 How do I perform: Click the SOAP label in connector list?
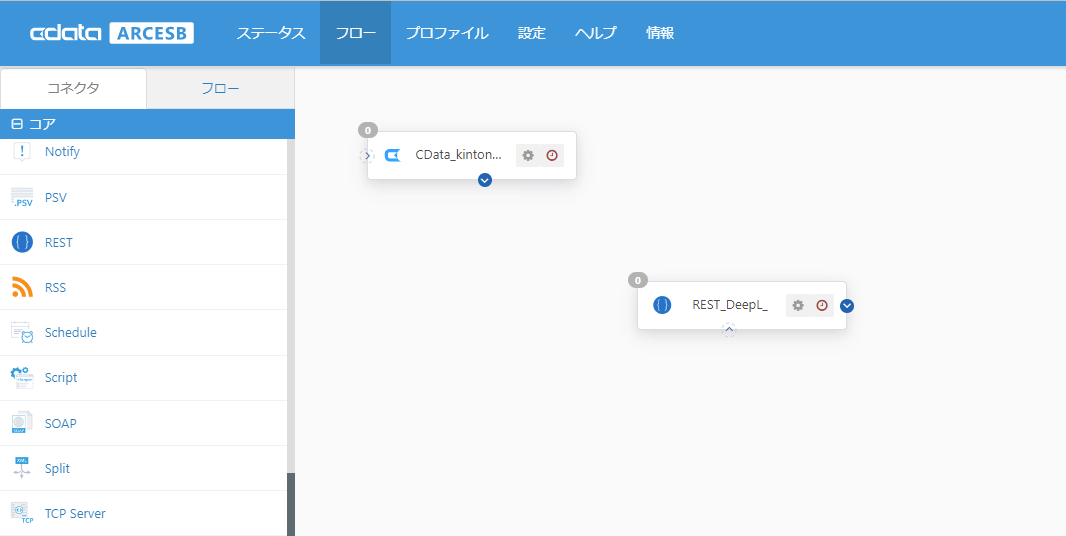61,423
